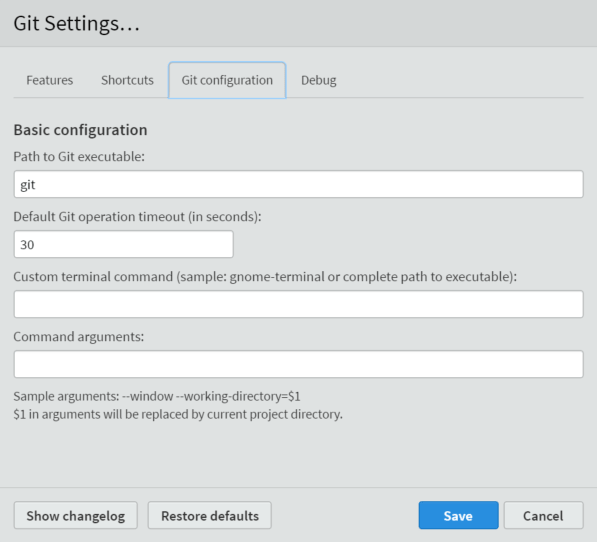
Task: Click the 'Path to Git executable:' label
Action: 79,156
